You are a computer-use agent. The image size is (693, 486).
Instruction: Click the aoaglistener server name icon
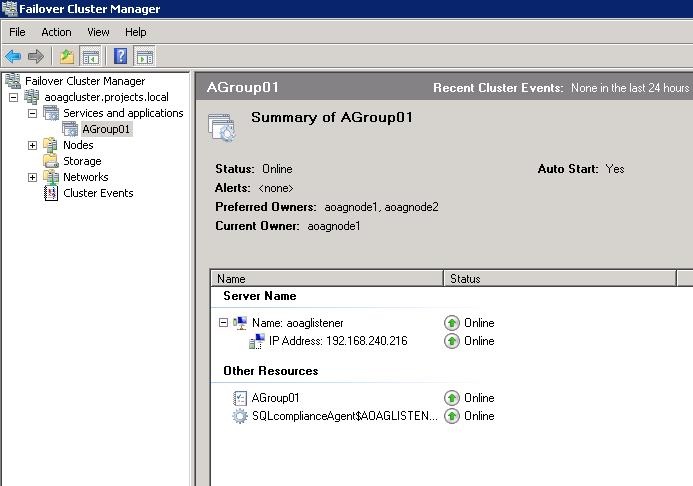(x=240, y=323)
